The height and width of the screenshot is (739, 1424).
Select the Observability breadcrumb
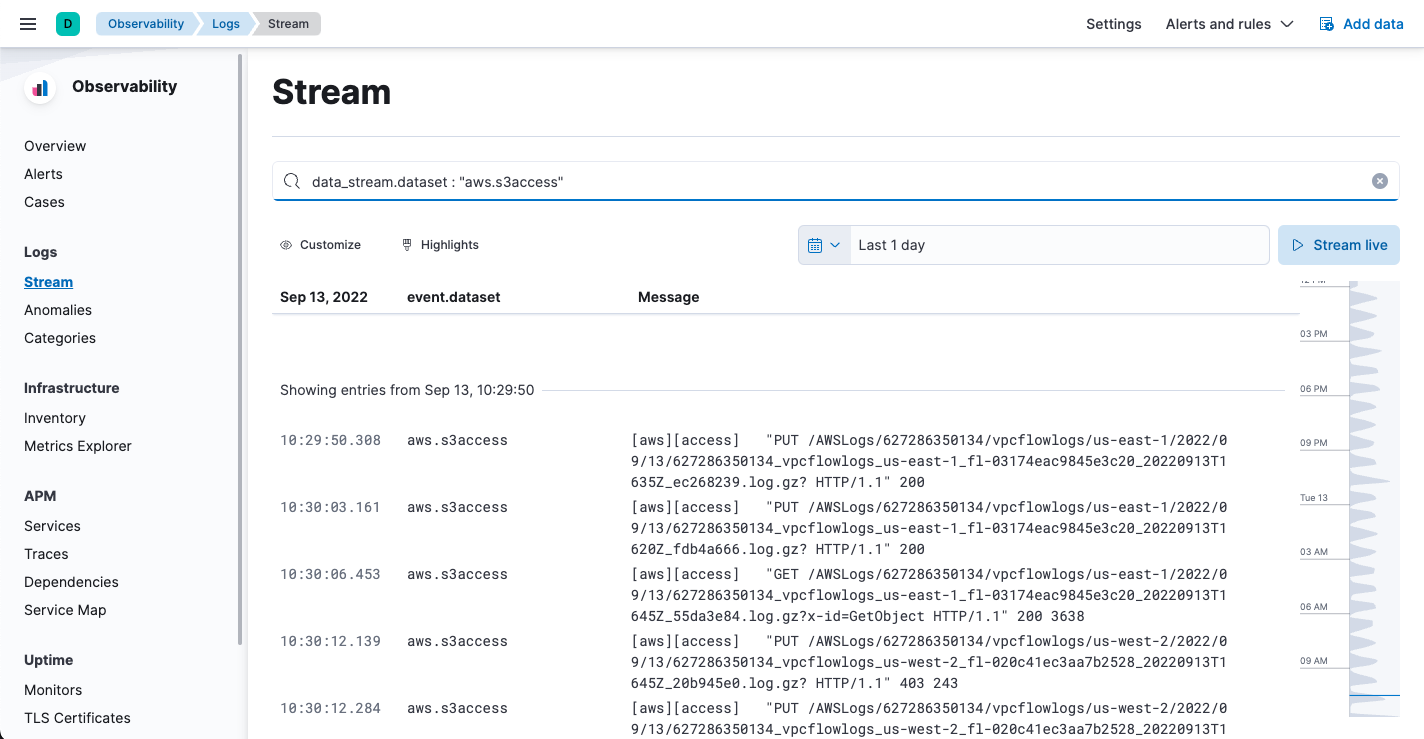click(146, 23)
